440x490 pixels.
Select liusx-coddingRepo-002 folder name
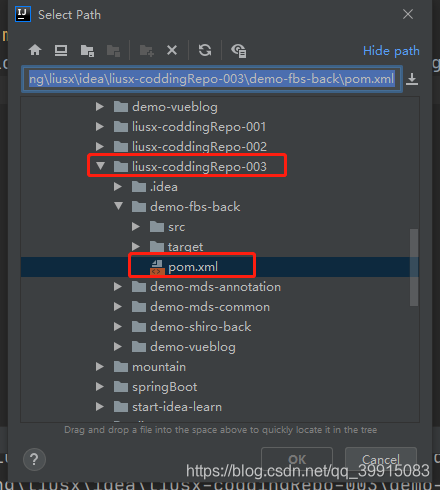[199, 147]
